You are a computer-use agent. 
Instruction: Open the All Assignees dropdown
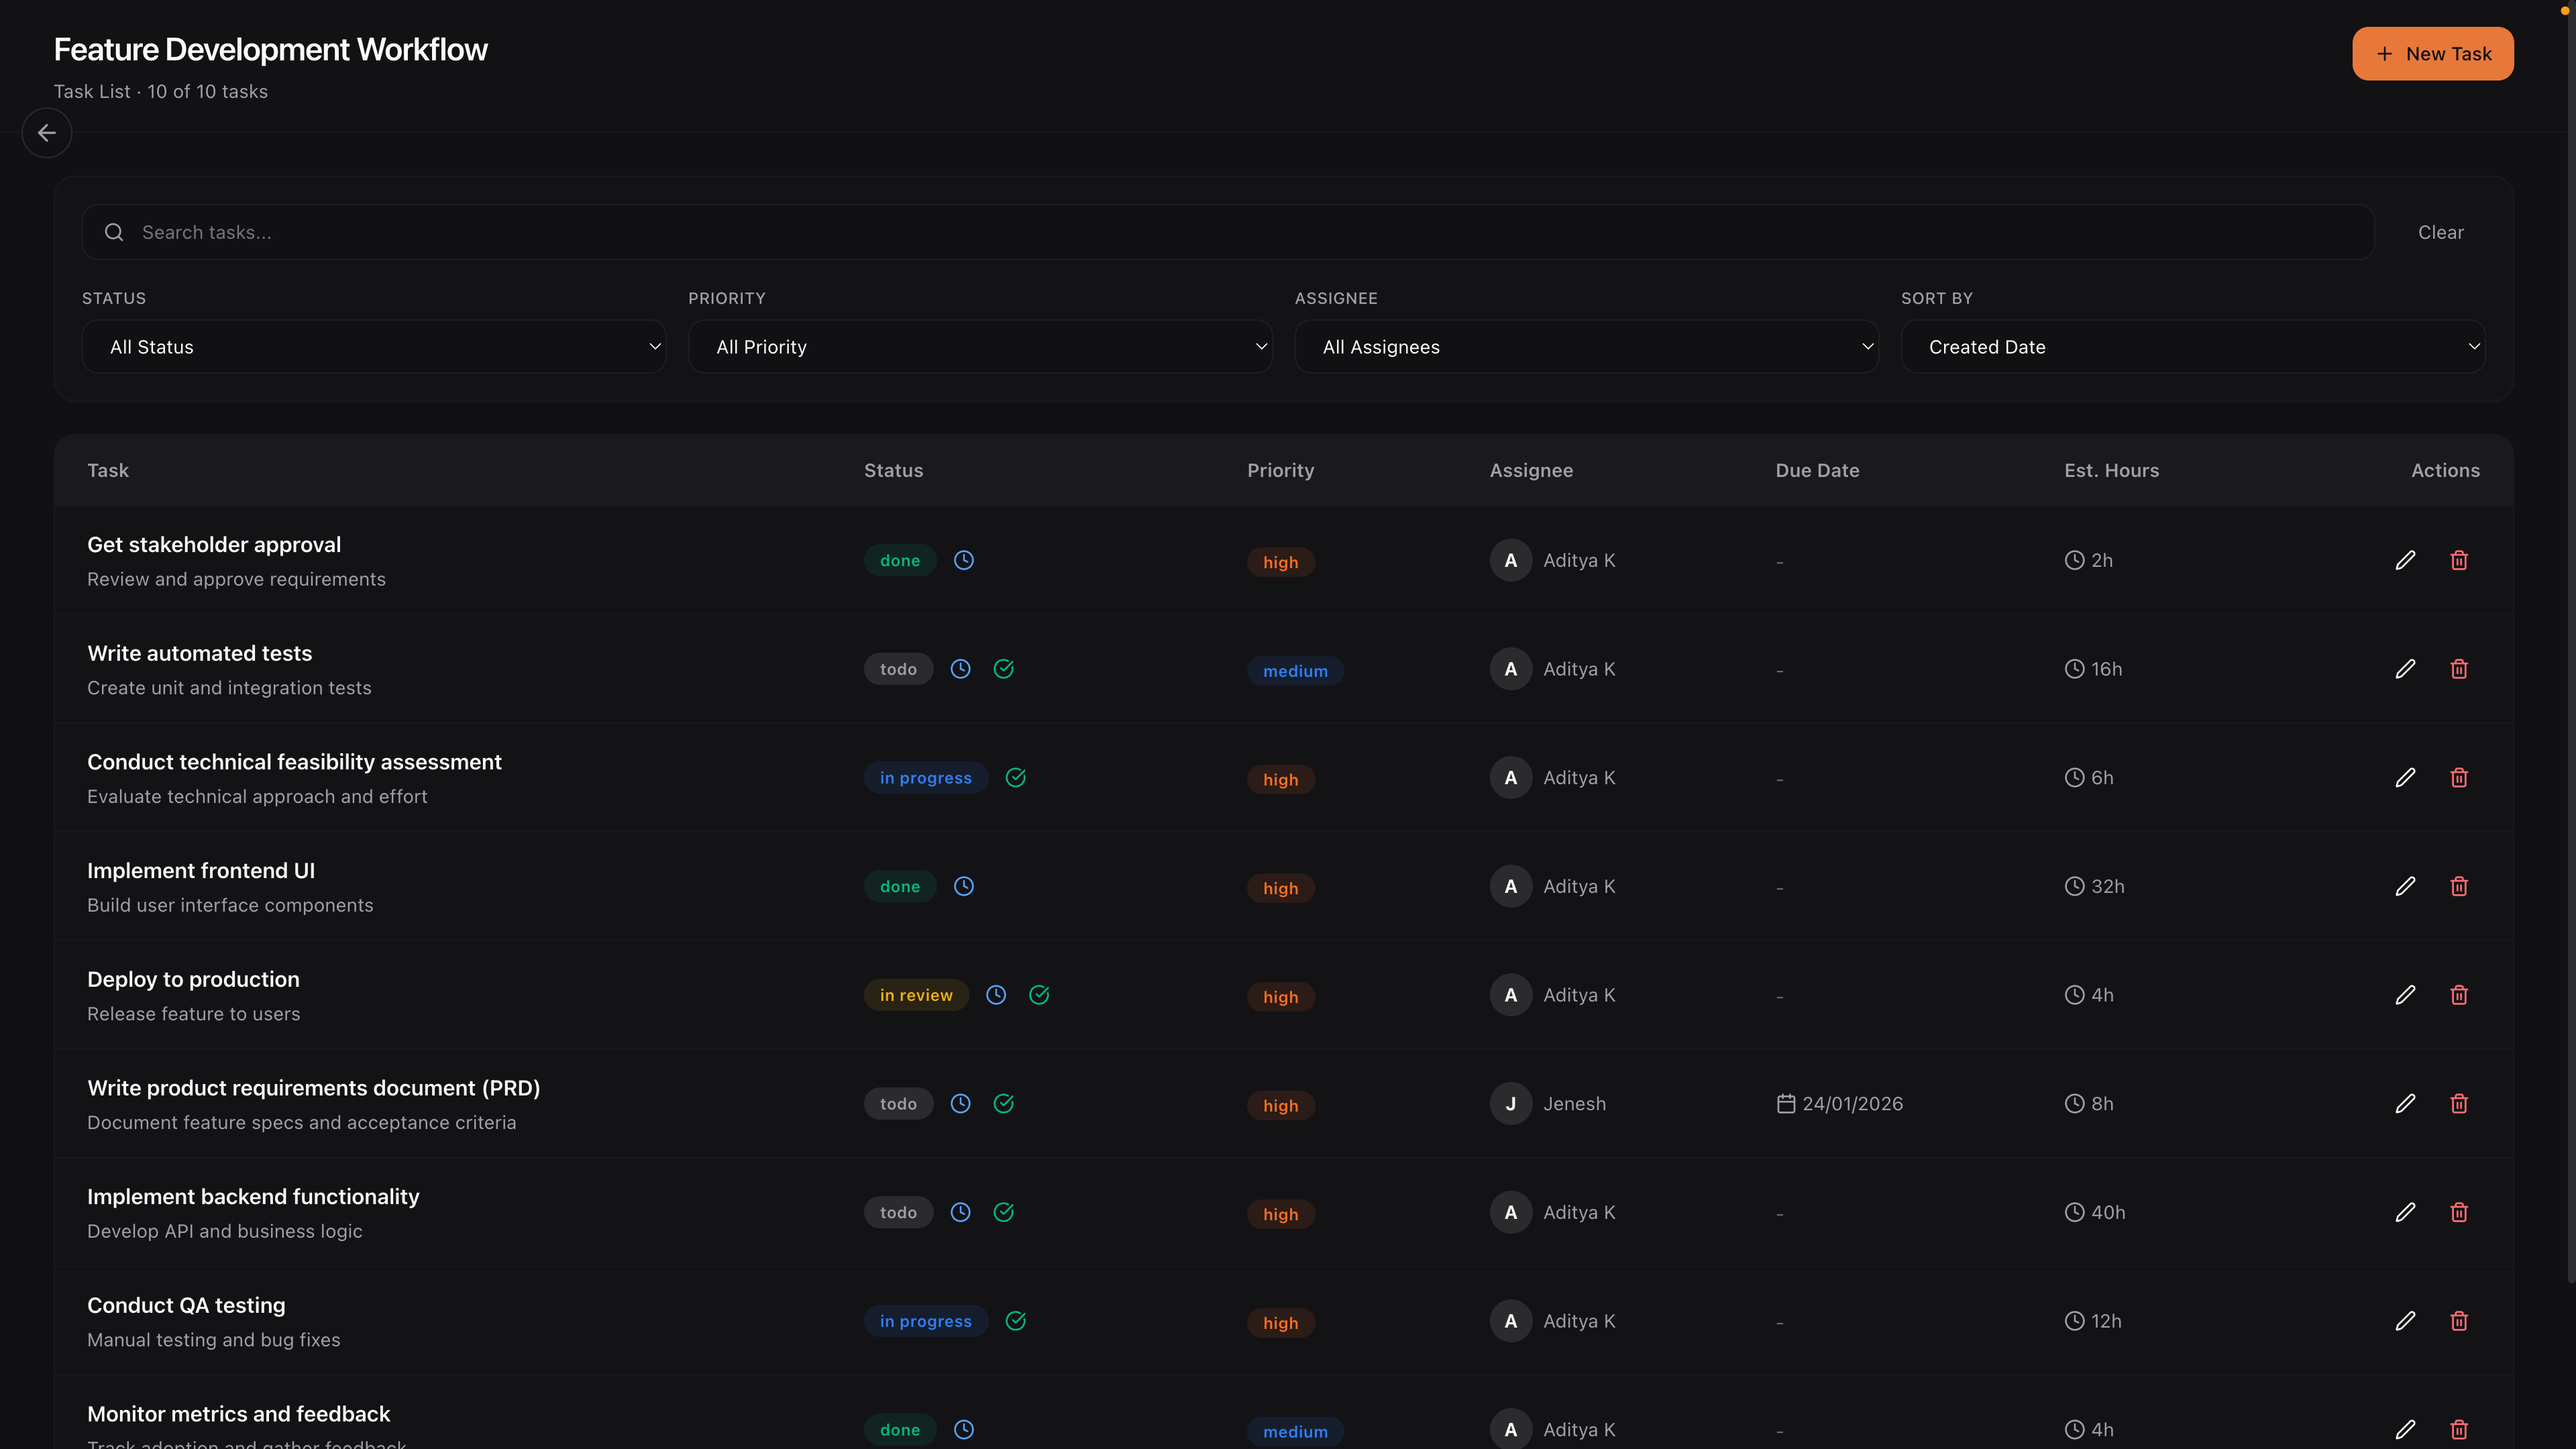pos(1585,347)
